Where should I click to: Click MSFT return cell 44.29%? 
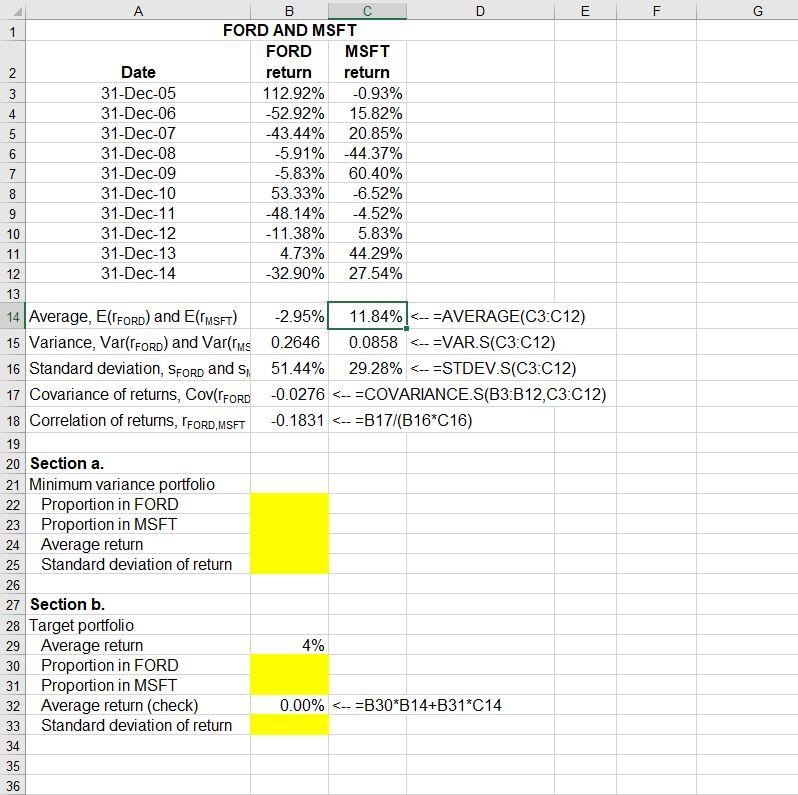click(367, 253)
